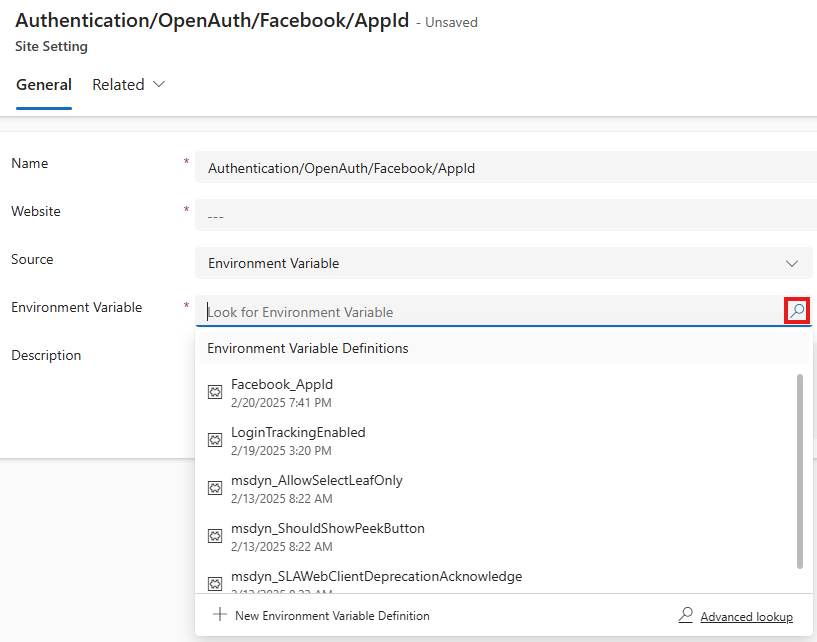Viewport: 817px width, 642px height.
Task: Expand the Related tab chevron
Action: click(159, 84)
